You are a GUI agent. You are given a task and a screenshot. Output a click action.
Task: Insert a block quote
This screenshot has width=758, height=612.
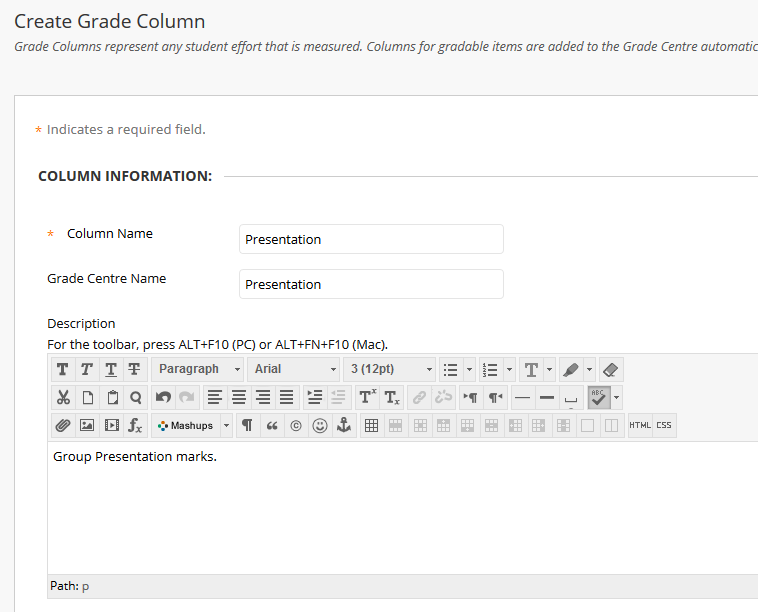click(272, 426)
